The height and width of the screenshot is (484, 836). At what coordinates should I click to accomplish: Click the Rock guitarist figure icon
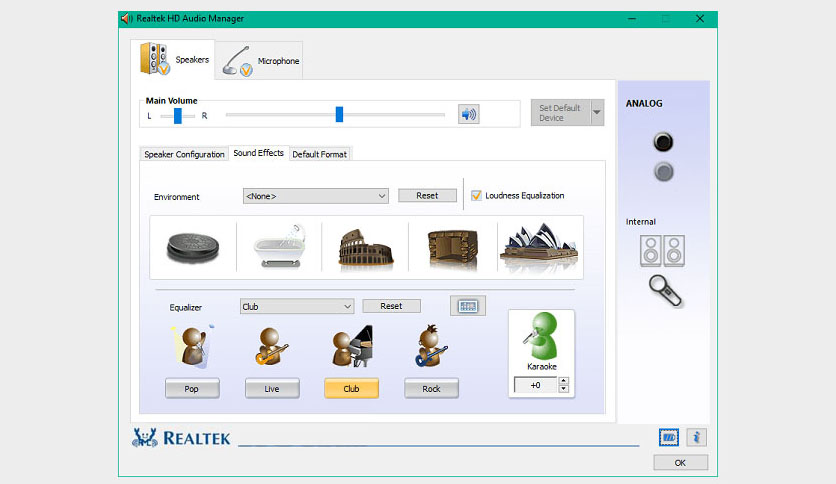pyautogui.click(x=431, y=346)
